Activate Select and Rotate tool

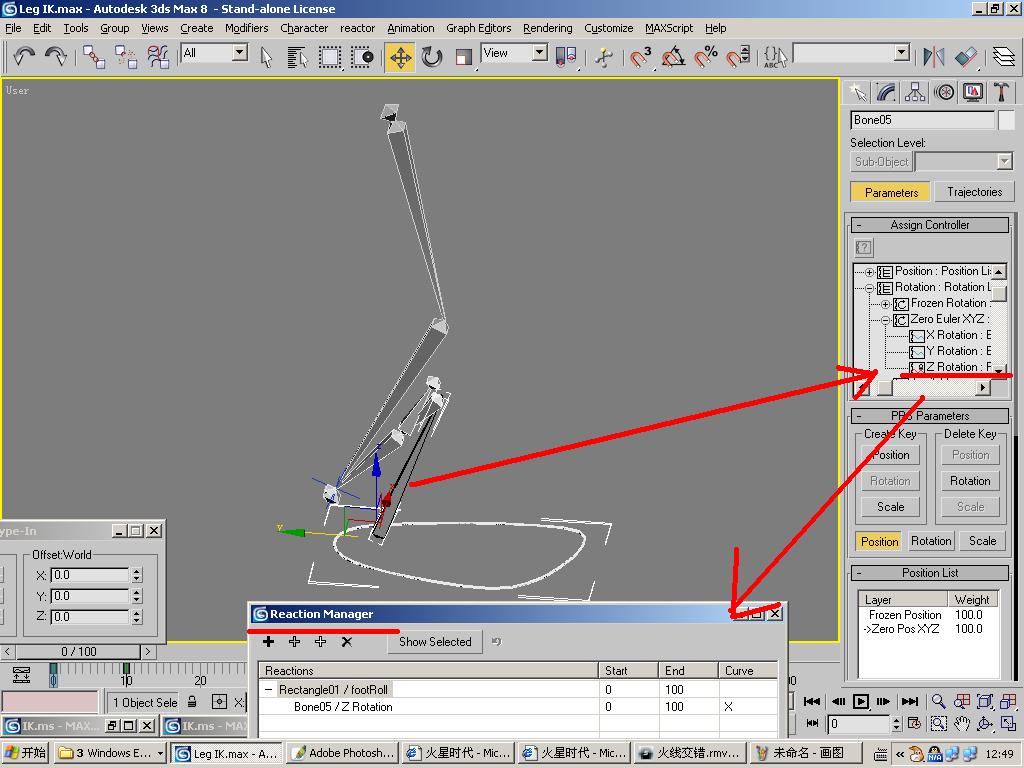coord(432,57)
